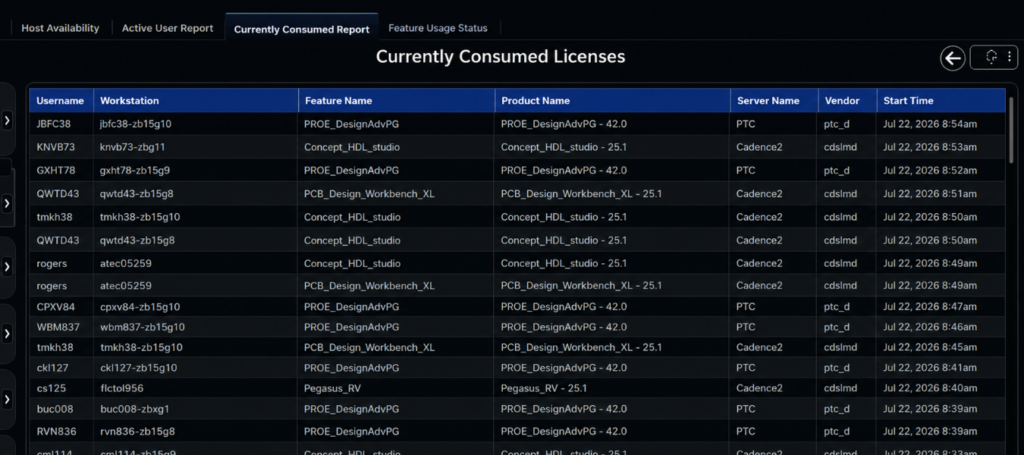The height and width of the screenshot is (455, 1024).
Task: Click workstation buc008-zbxg1
Action: pyautogui.click(x=135, y=409)
